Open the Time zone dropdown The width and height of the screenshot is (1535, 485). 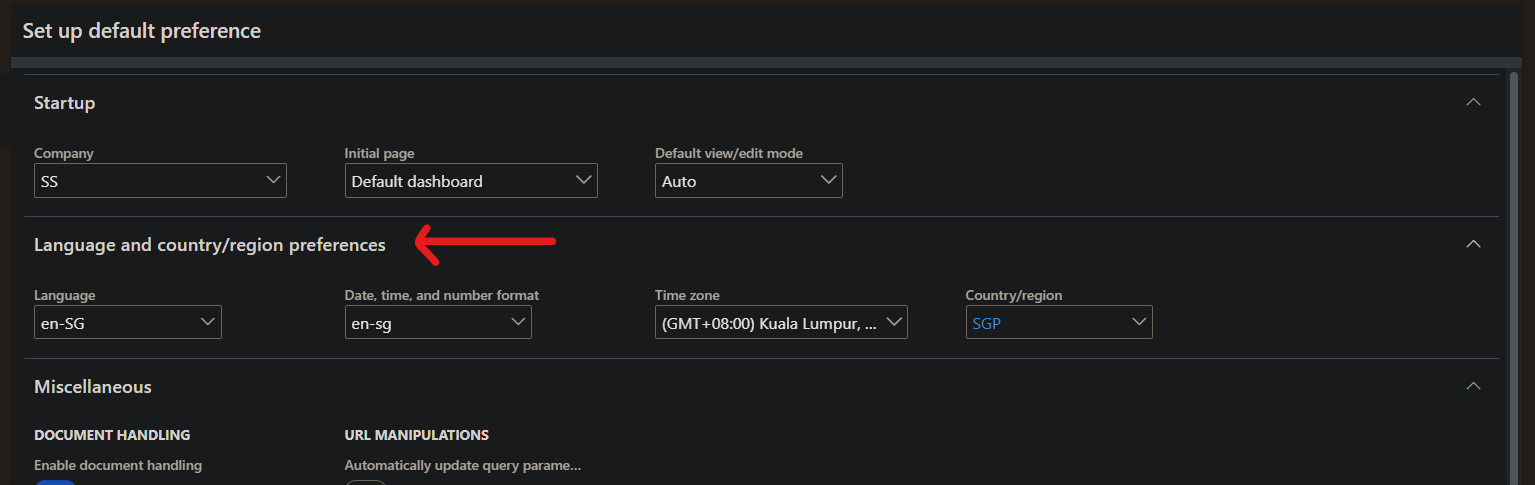[x=894, y=322]
